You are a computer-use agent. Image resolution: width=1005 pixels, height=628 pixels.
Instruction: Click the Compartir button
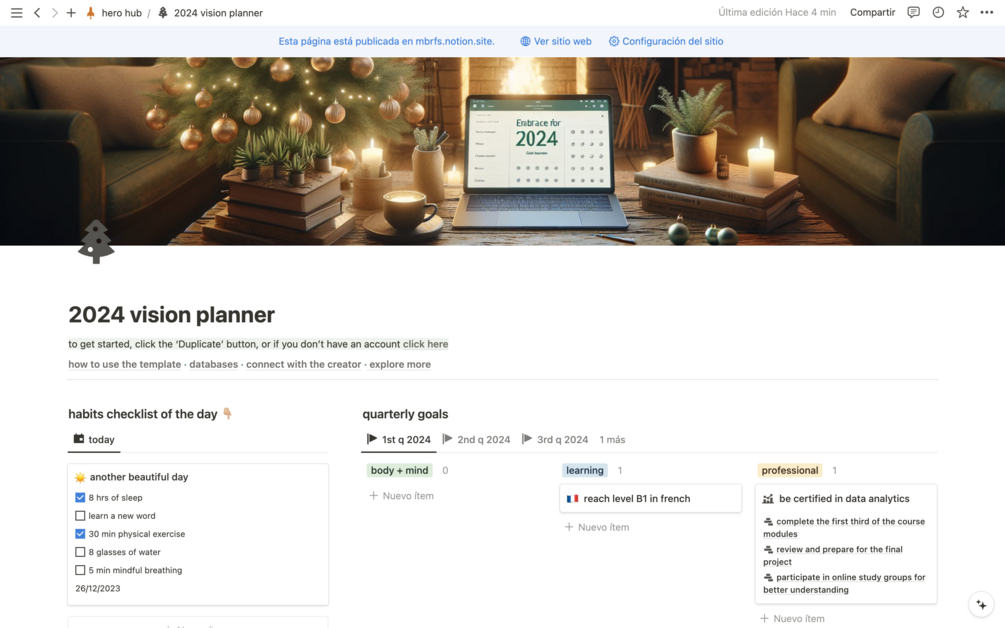coord(872,12)
